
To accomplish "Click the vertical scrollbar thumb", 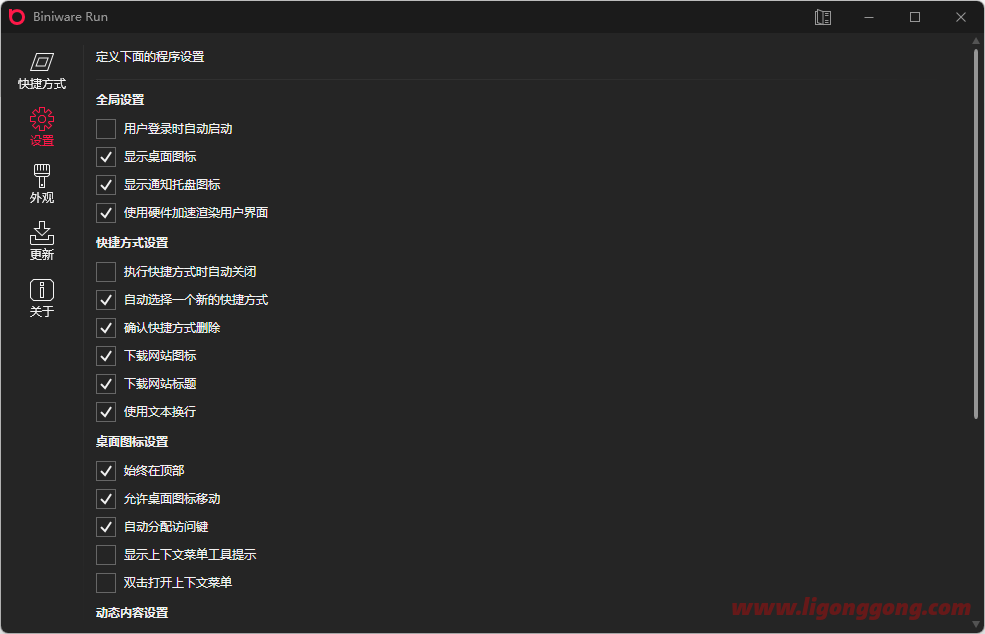I will 976,234.
